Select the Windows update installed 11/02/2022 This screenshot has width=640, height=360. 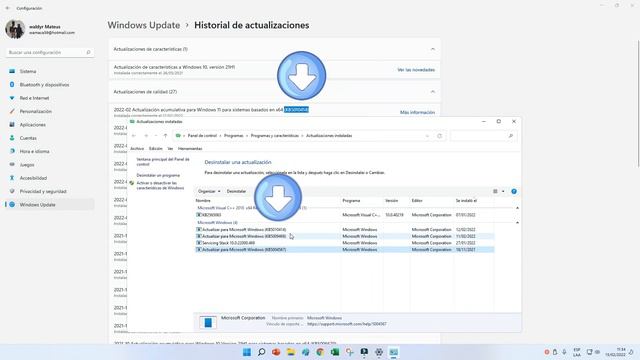point(344,236)
